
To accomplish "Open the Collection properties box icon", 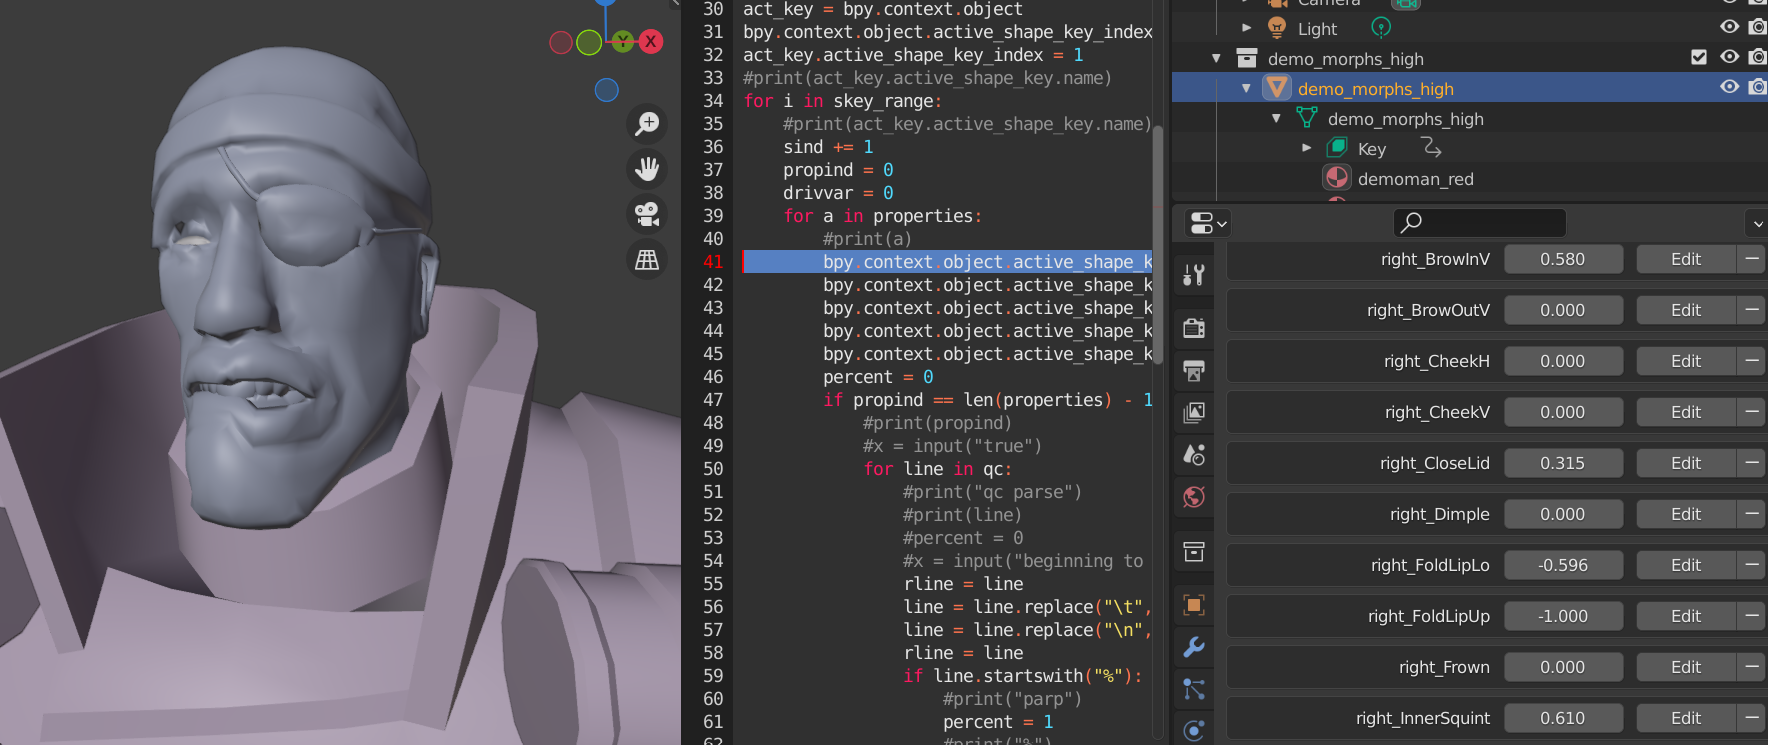I will (x=1194, y=552).
